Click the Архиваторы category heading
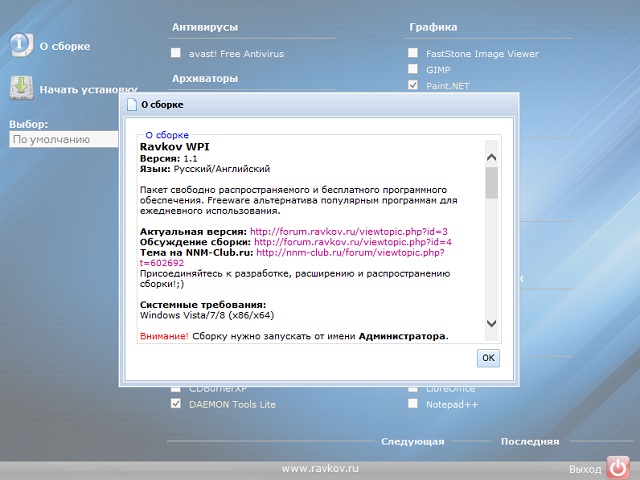640x480 pixels. click(204, 78)
